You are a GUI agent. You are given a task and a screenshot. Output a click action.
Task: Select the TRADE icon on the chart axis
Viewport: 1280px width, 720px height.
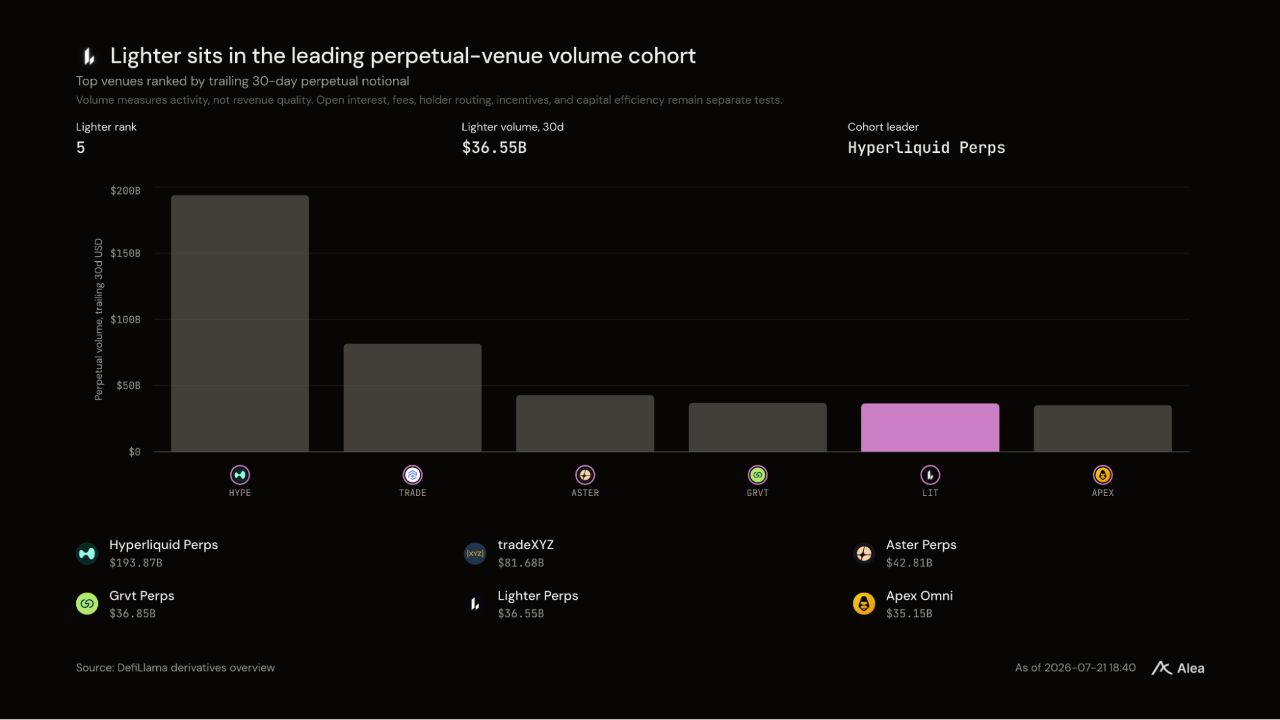coord(412,475)
